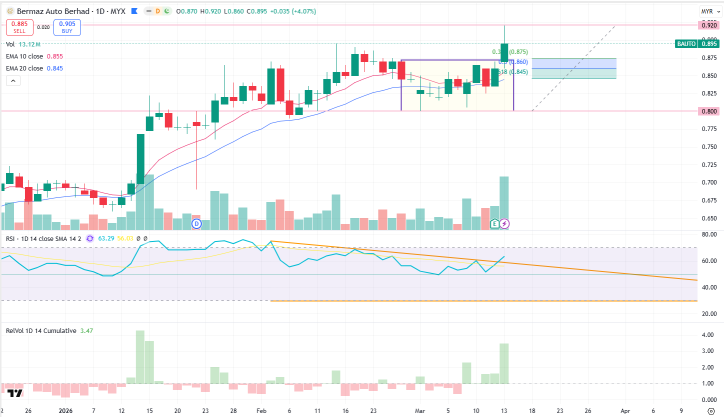Click the Bermaz Auto Berhad symbol logo
This screenshot has width=724, height=417.
point(10,11)
